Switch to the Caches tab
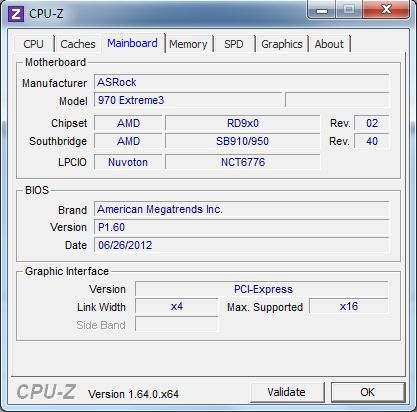Image resolution: width=417 pixels, height=412 pixels. [78, 44]
